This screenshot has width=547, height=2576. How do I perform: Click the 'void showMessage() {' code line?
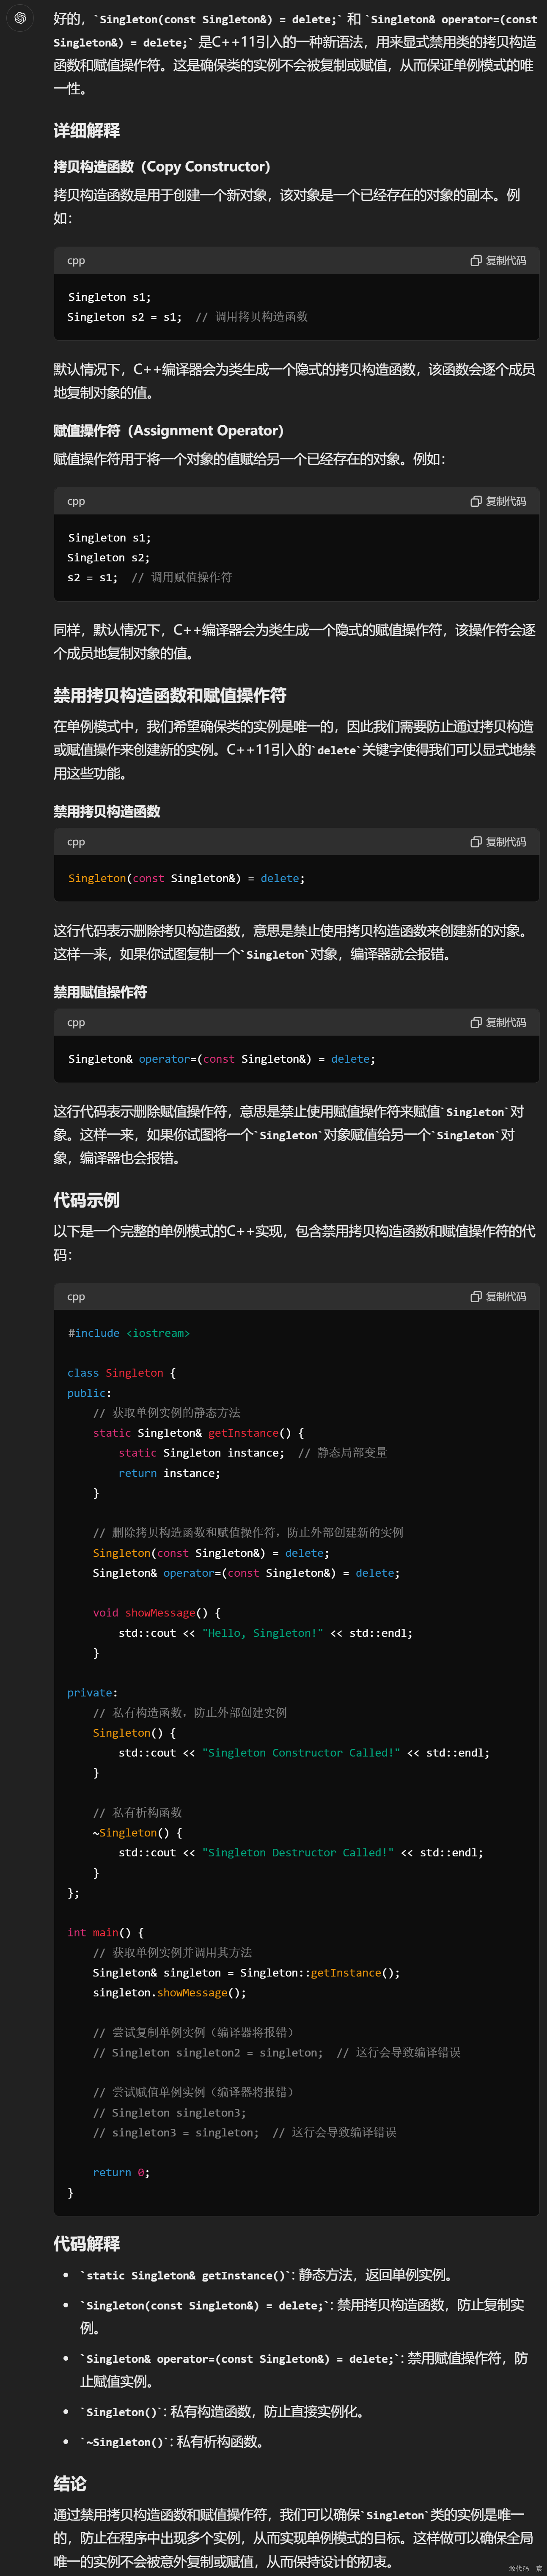(157, 1613)
